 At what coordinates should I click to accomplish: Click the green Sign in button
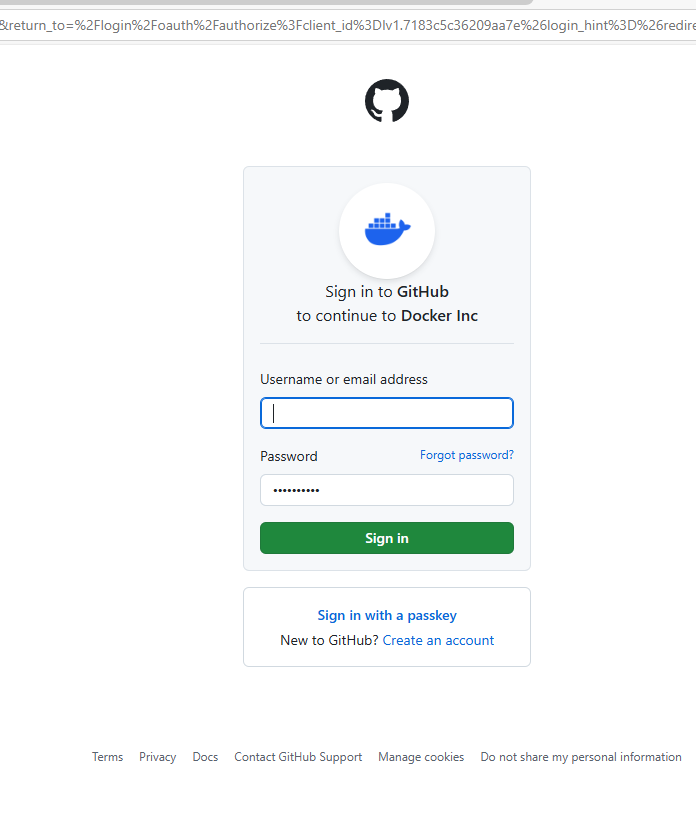387,538
